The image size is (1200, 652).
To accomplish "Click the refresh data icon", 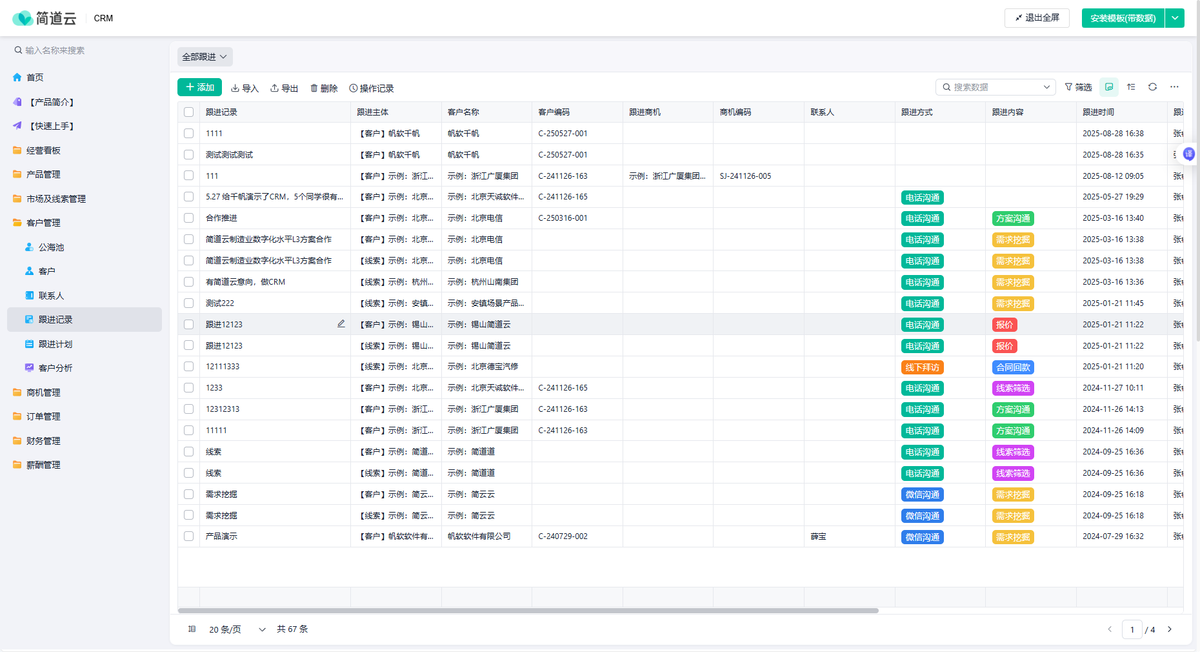I will pos(1152,88).
